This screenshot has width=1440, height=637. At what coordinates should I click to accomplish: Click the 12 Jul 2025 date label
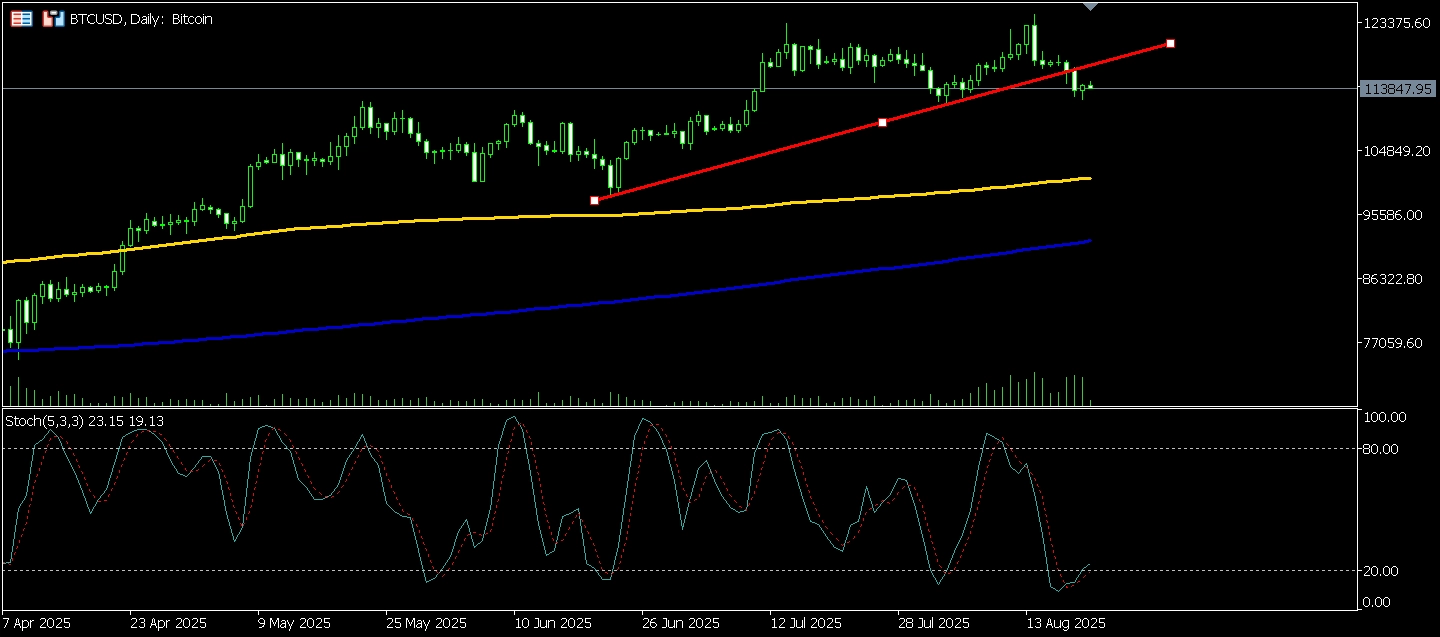(807, 623)
